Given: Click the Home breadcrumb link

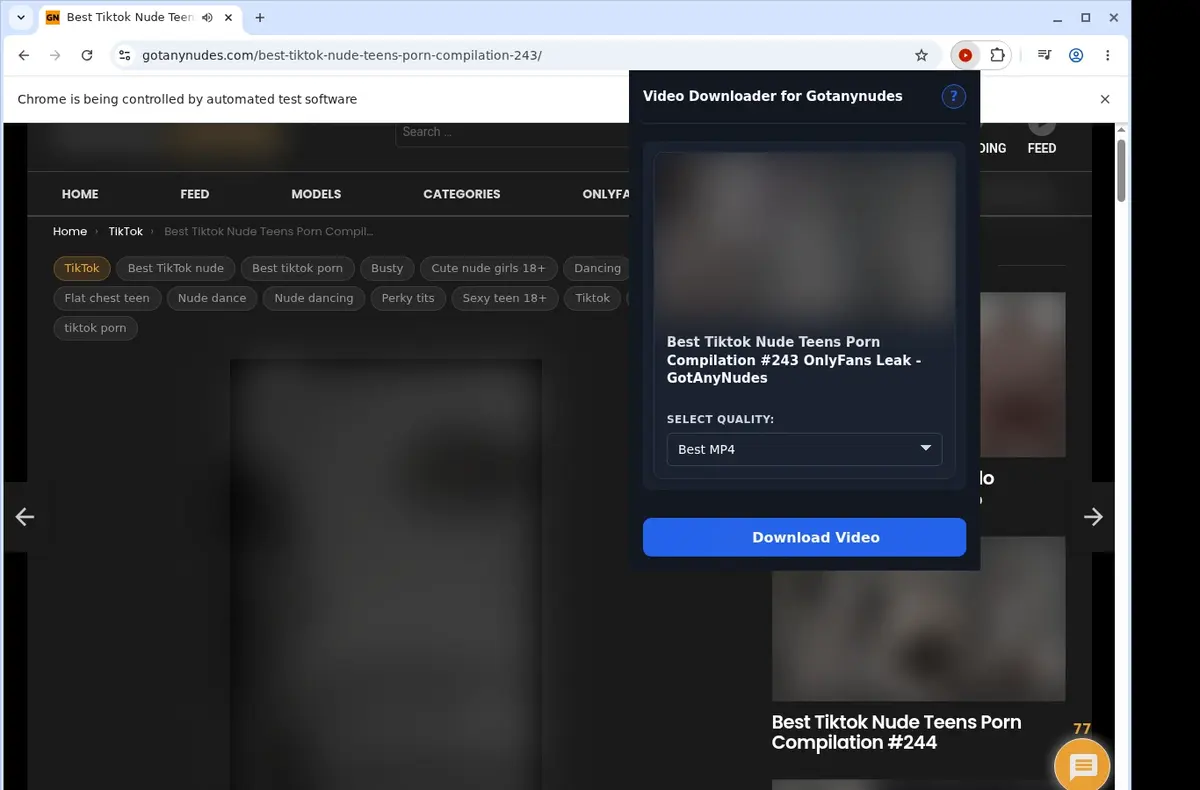Looking at the screenshot, I should [x=70, y=231].
